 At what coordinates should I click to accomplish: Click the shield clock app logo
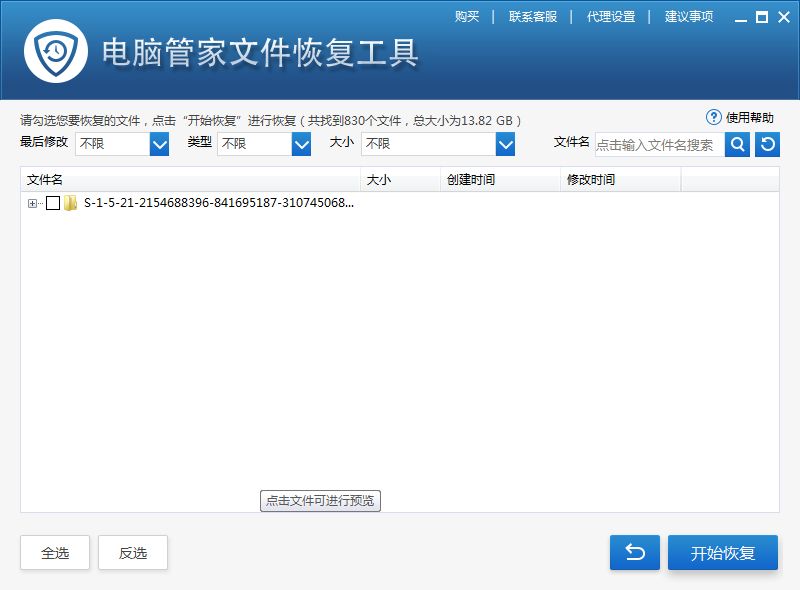click(x=56, y=51)
